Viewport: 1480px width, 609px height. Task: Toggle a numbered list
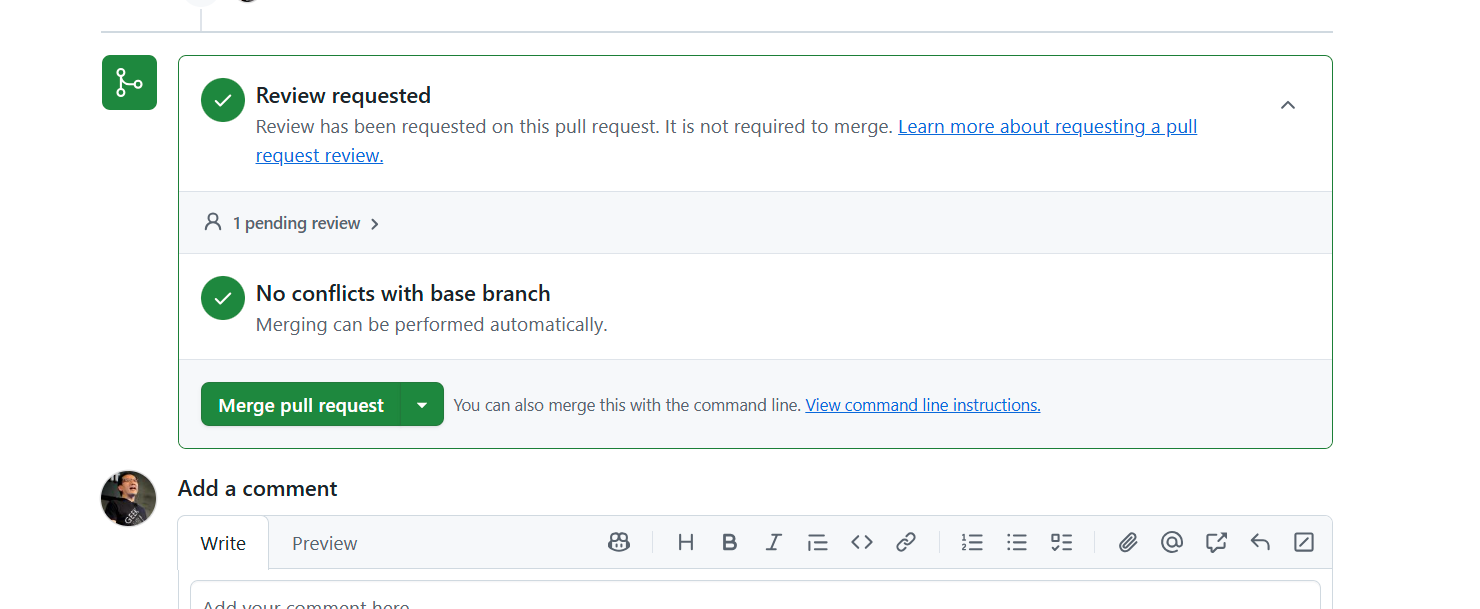(972, 541)
